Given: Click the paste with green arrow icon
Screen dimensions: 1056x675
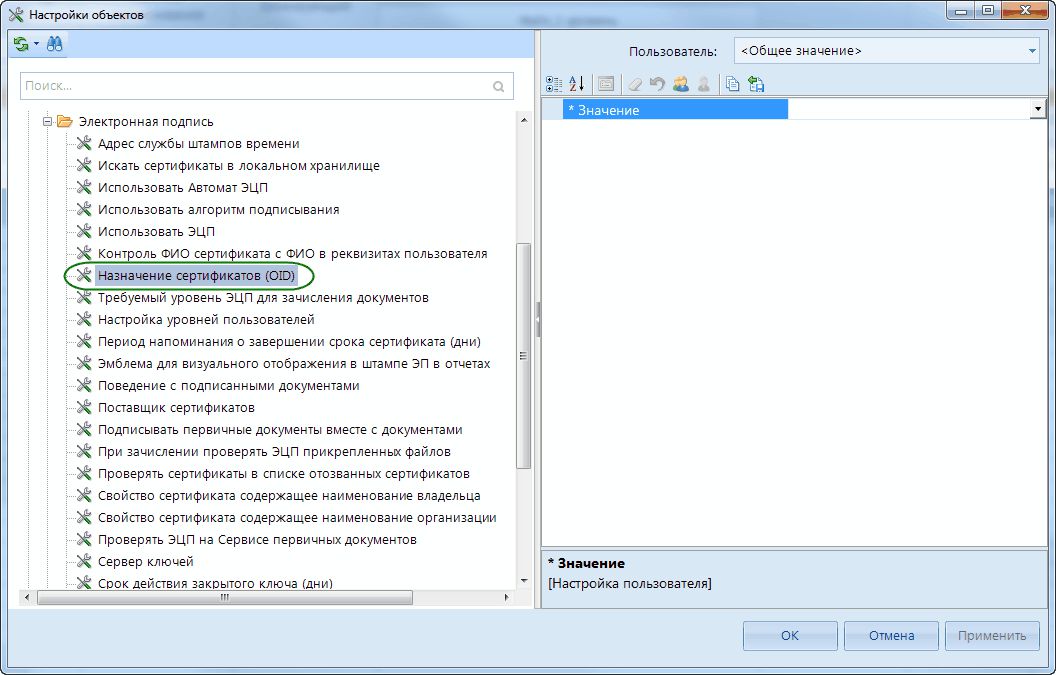Looking at the screenshot, I should point(756,84).
